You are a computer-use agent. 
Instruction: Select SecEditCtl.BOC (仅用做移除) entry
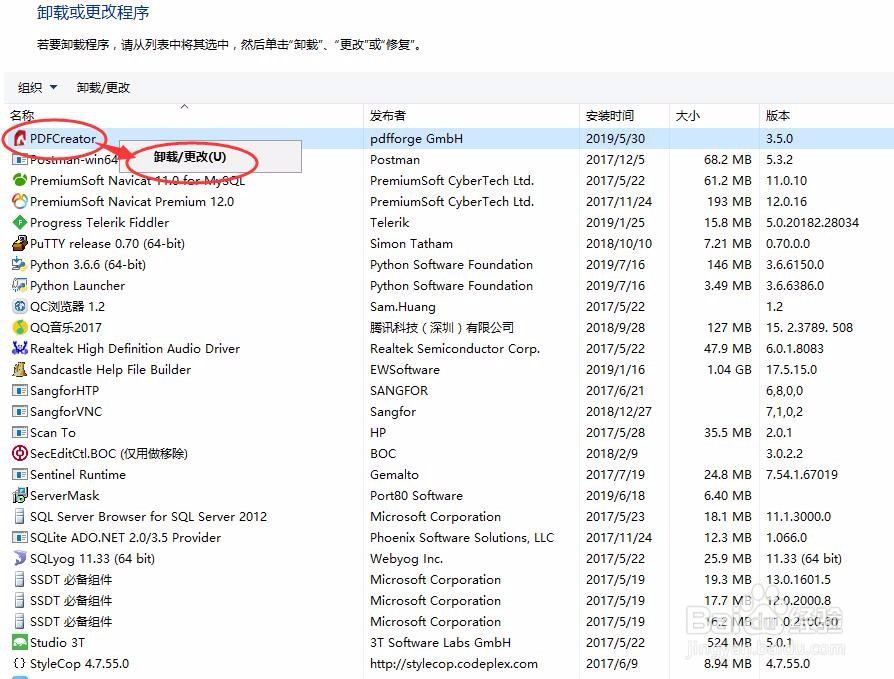[x=108, y=453]
